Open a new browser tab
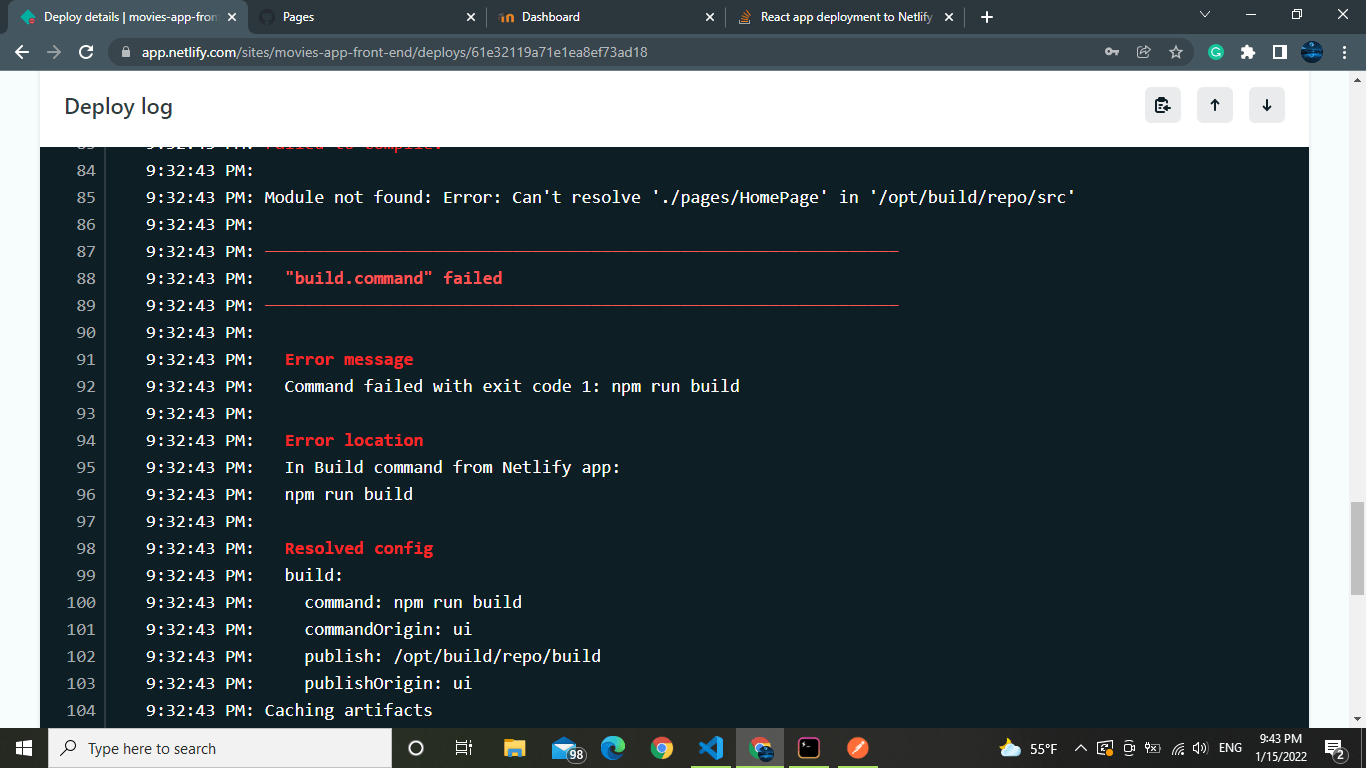The image size is (1366, 768). click(985, 16)
